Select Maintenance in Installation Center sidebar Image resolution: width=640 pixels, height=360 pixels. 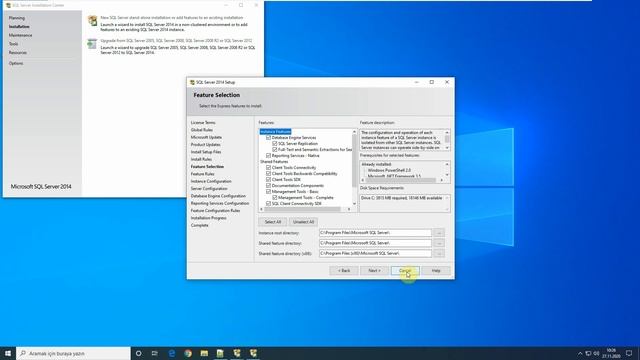20,36
